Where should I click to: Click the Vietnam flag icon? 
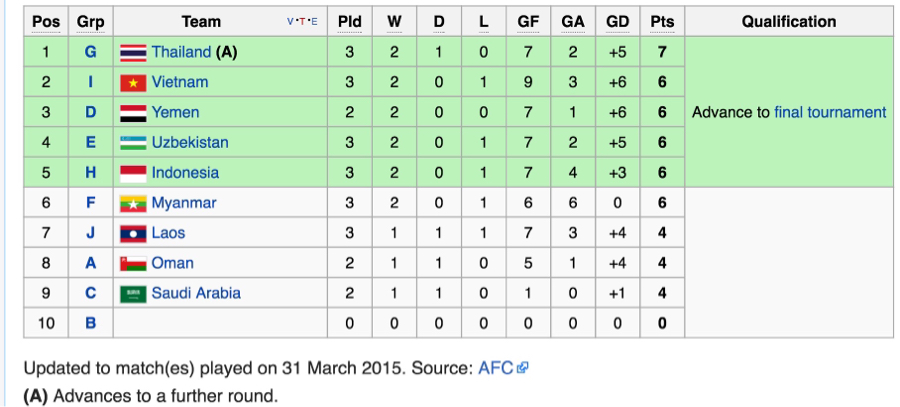click(133, 82)
